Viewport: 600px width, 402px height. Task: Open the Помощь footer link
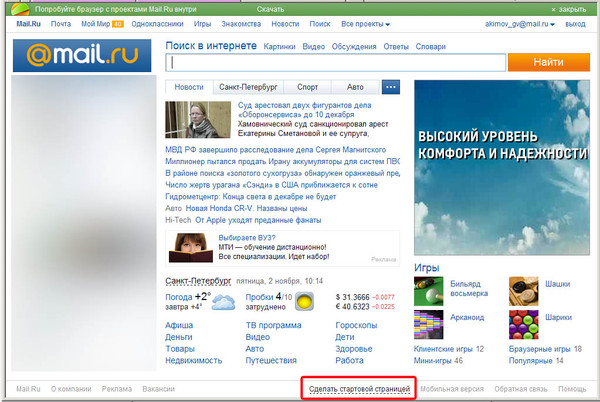click(572, 389)
